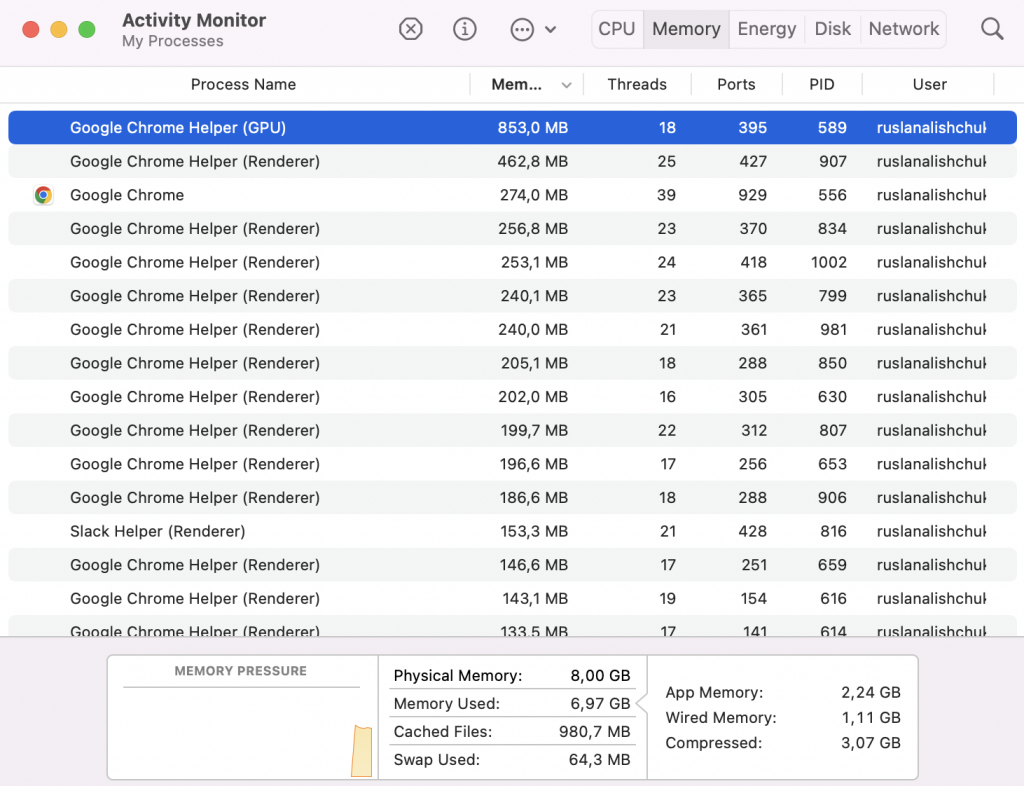Sort by the Memory column header
This screenshot has width=1024, height=786.
(516, 84)
